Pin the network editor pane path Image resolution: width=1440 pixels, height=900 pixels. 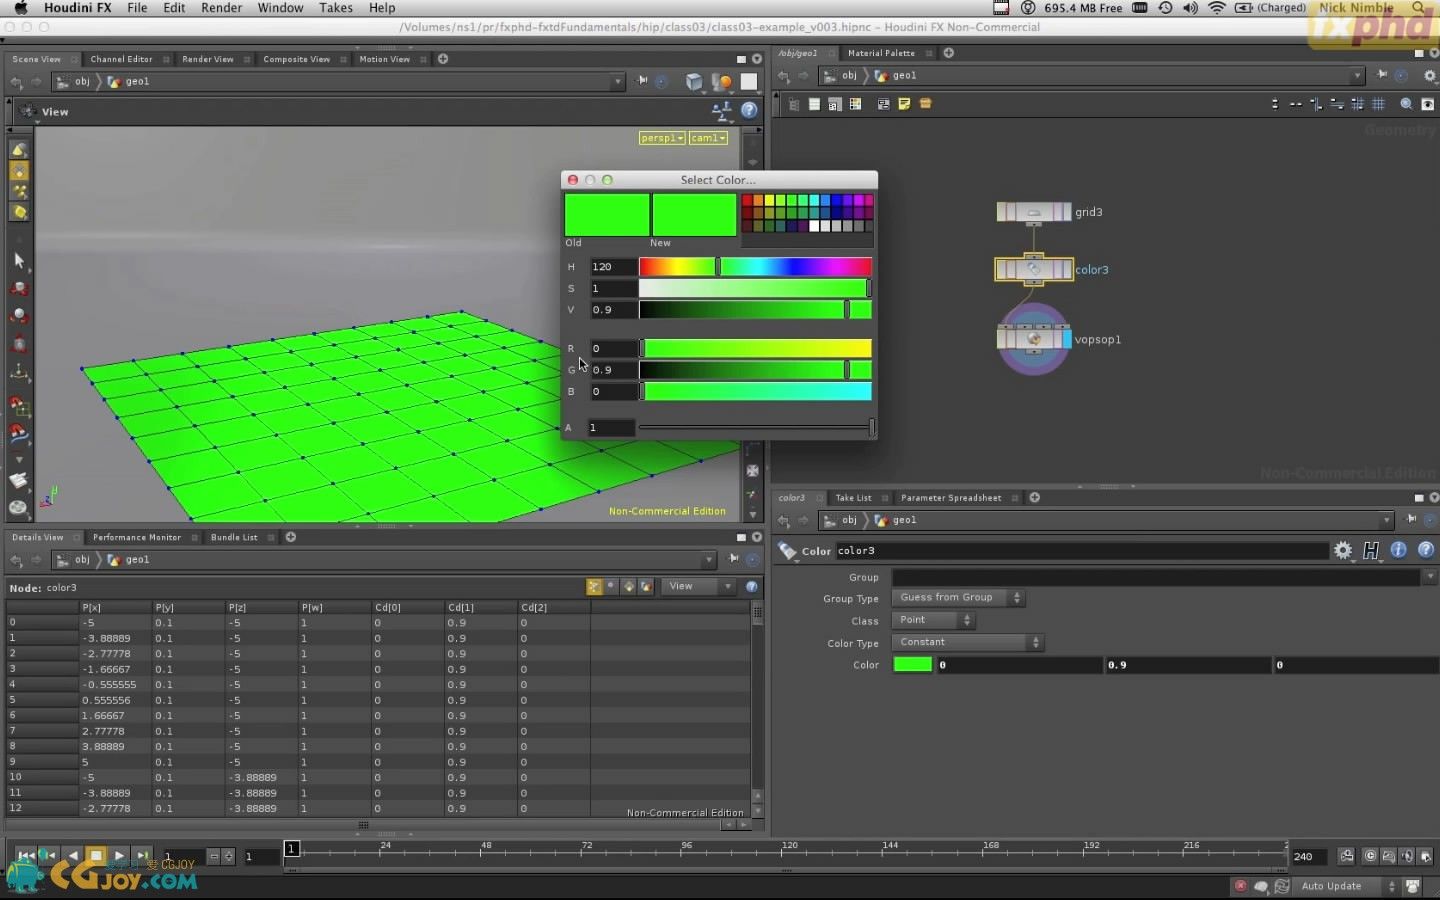pos(1382,75)
